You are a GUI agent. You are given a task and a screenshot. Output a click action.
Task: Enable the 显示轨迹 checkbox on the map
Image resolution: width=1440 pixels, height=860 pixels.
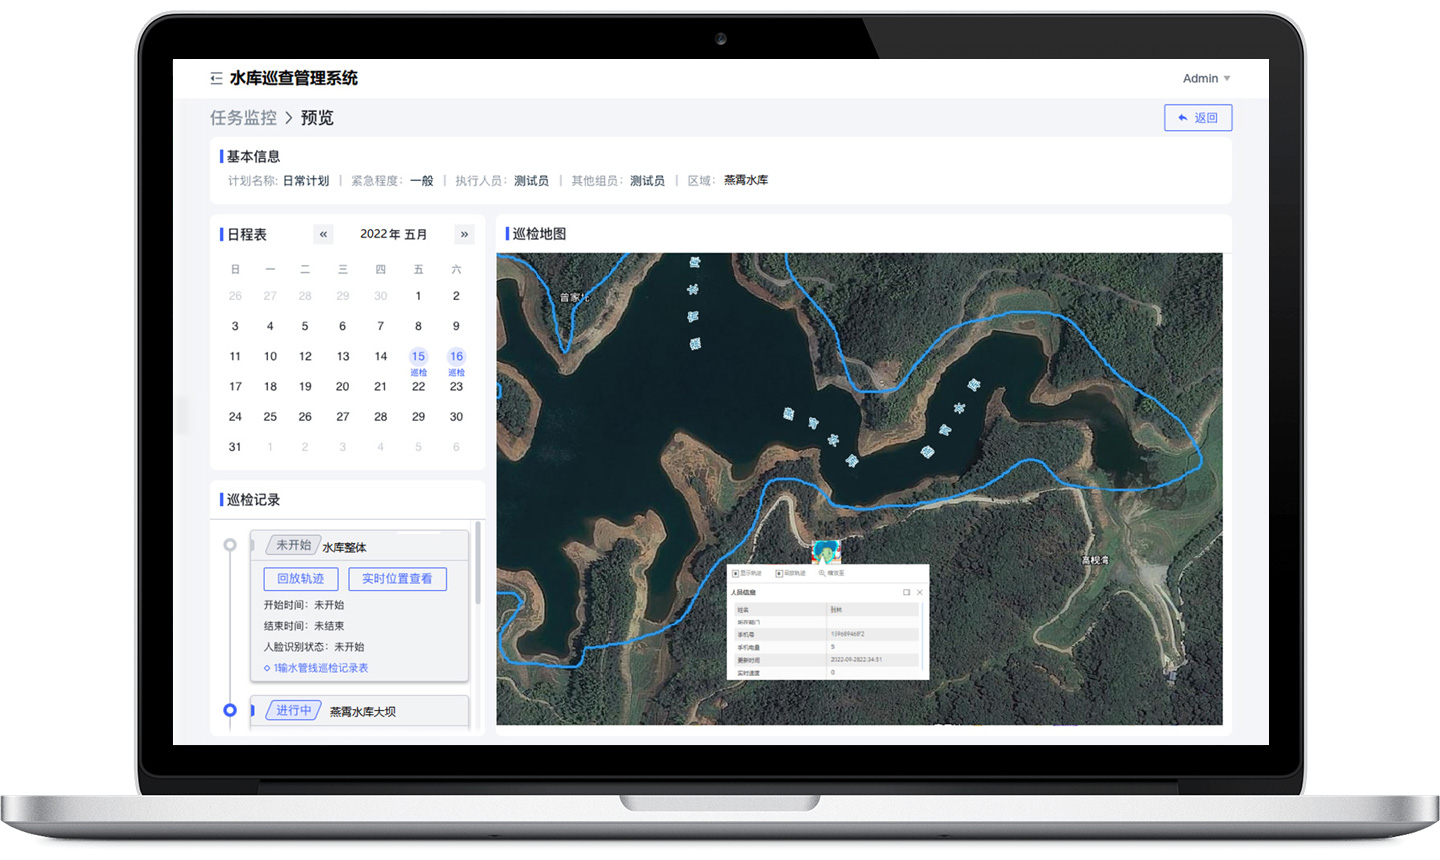(735, 572)
